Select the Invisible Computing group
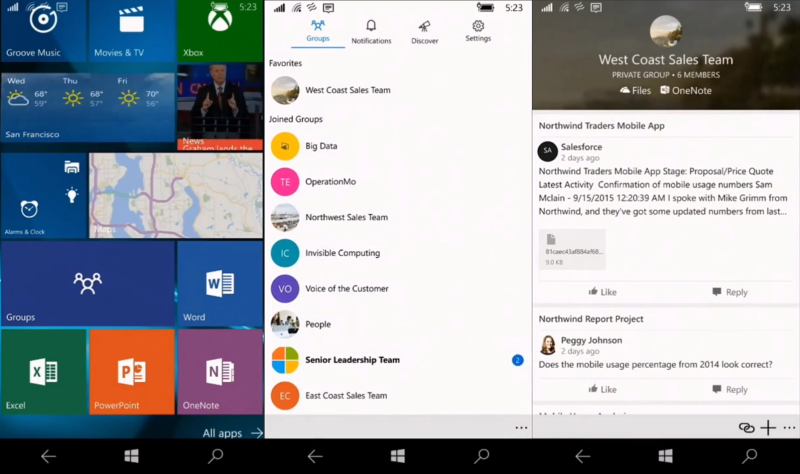 (398, 253)
